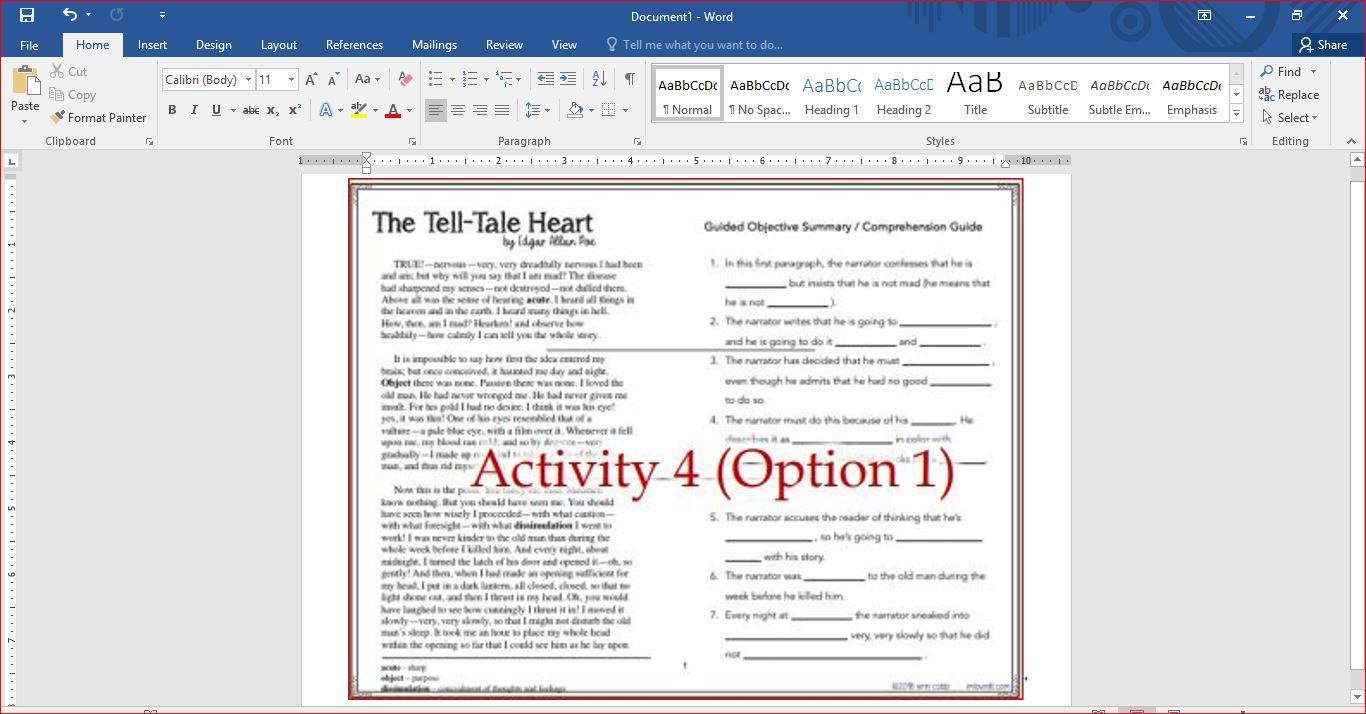Expand the Styles gallery More arrow
The height and width of the screenshot is (714, 1366).
[1236, 113]
